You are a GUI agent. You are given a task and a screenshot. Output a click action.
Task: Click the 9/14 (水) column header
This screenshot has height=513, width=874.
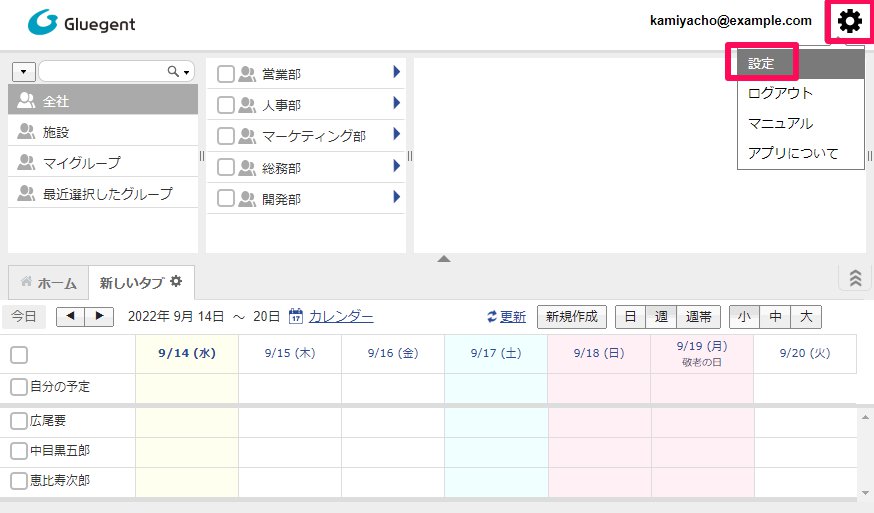pyautogui.click(x=187, y=354)
